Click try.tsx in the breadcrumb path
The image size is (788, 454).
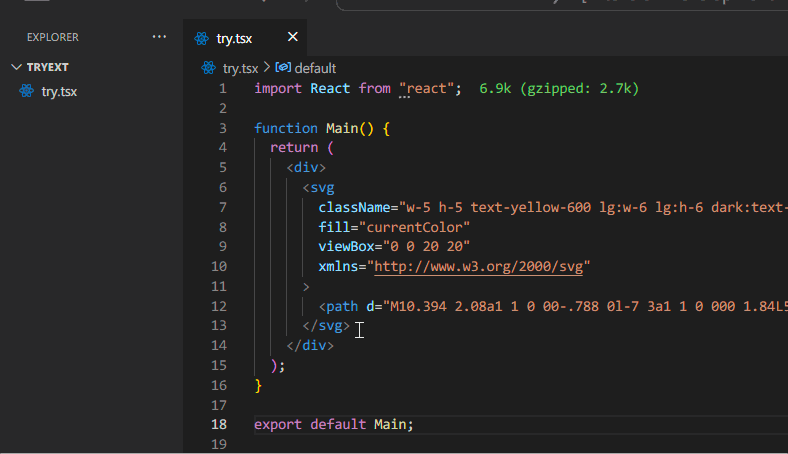pos(240,68)
